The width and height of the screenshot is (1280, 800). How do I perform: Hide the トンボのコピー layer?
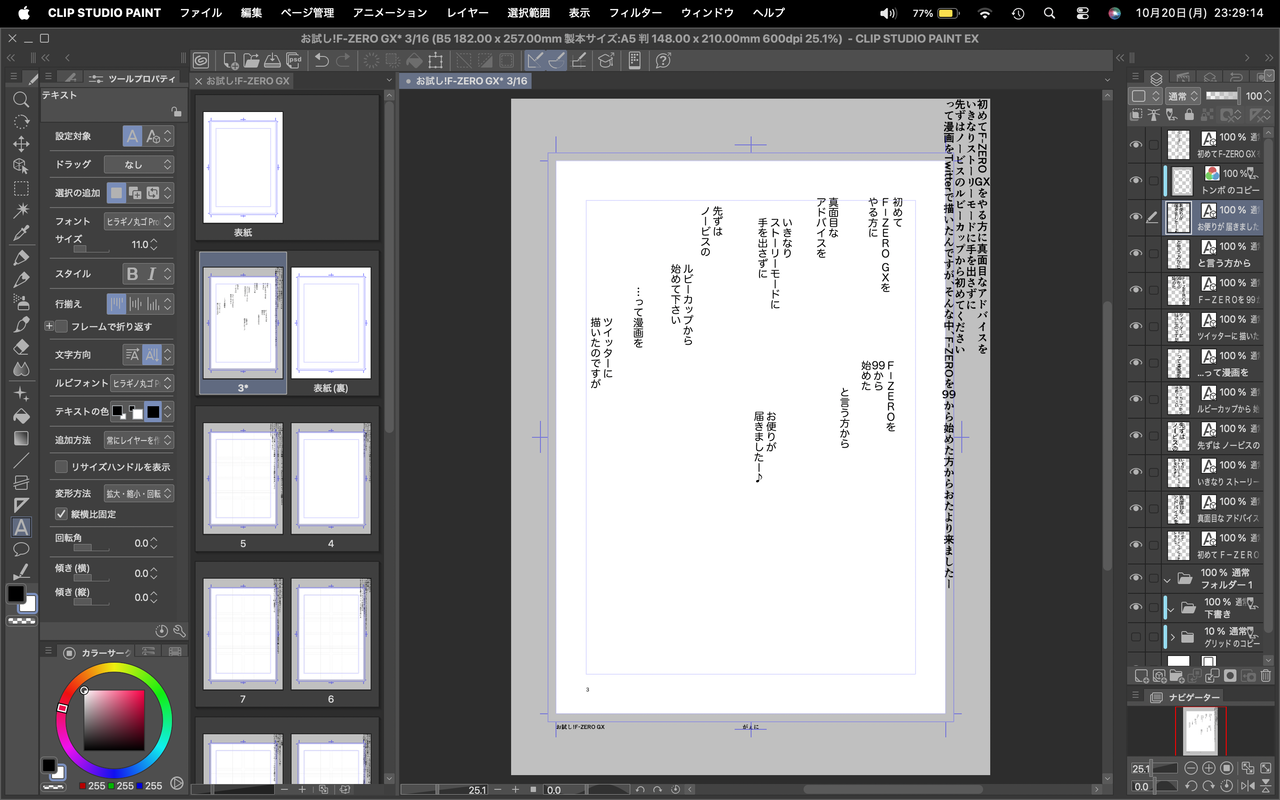(x=1136, y=181)
